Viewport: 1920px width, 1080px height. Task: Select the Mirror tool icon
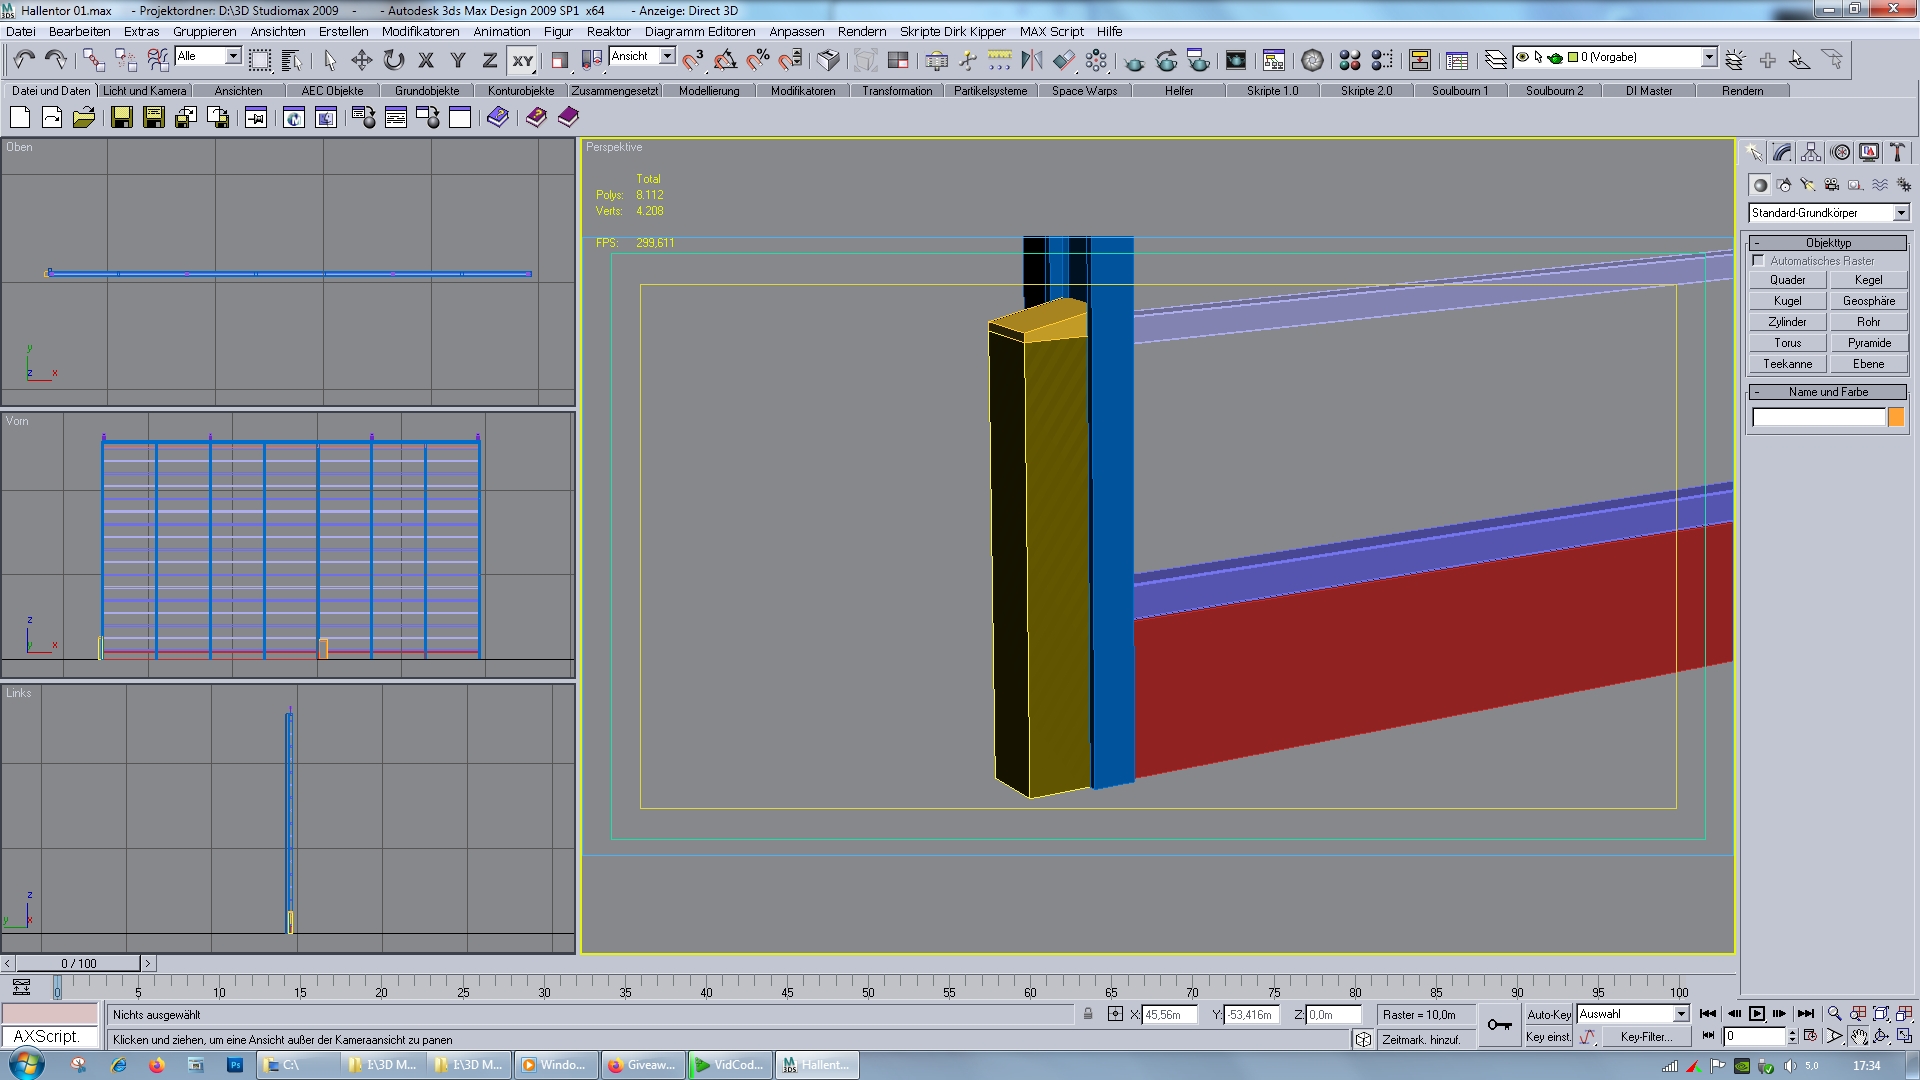(x=1031, y=60)
